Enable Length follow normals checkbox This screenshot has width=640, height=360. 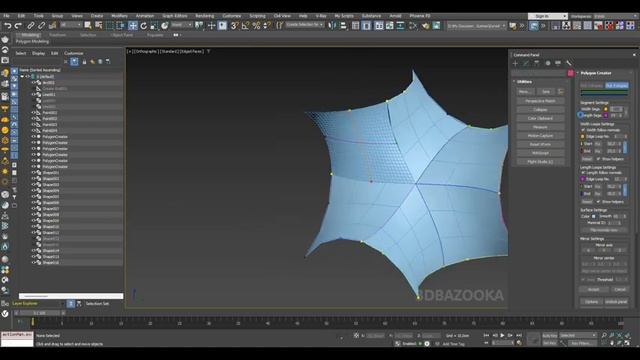coord(583,173)
